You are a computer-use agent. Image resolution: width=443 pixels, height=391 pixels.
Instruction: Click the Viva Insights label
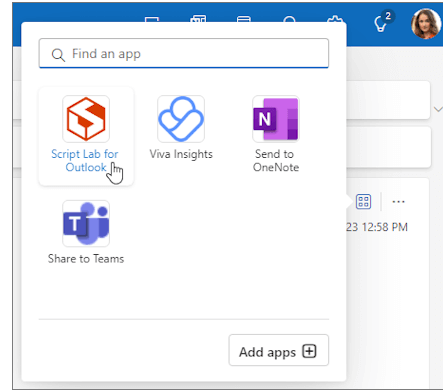tap(181, 154)
